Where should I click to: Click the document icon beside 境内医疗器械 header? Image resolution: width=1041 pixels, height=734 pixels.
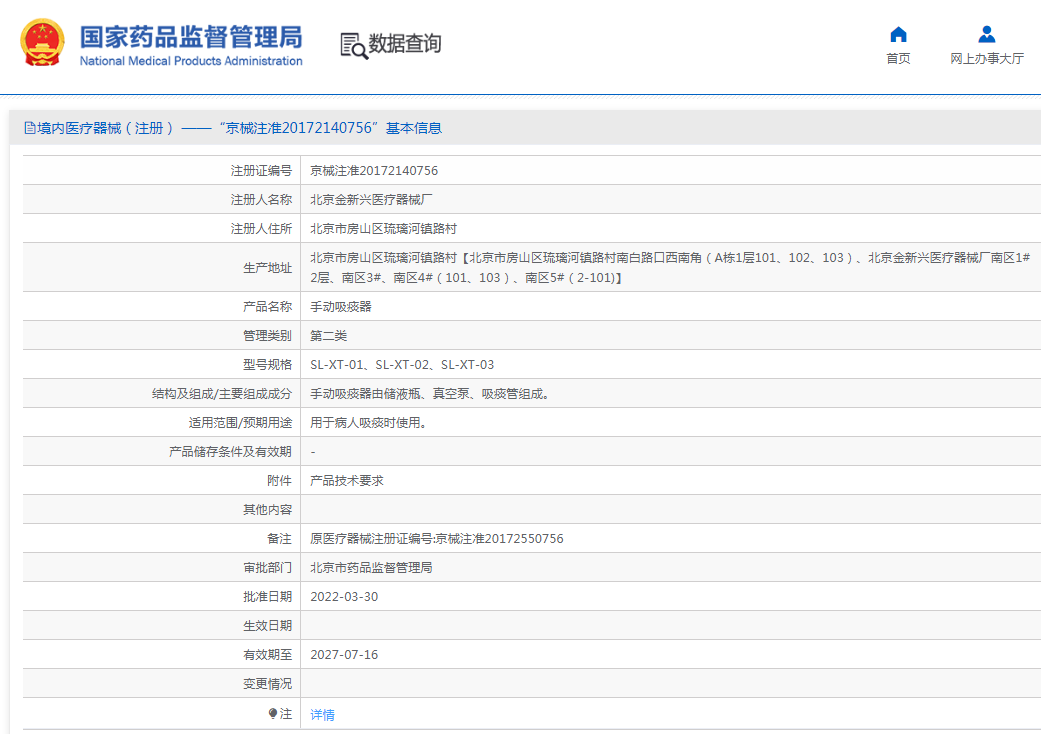pyautogui.click(x=29, y=128)
